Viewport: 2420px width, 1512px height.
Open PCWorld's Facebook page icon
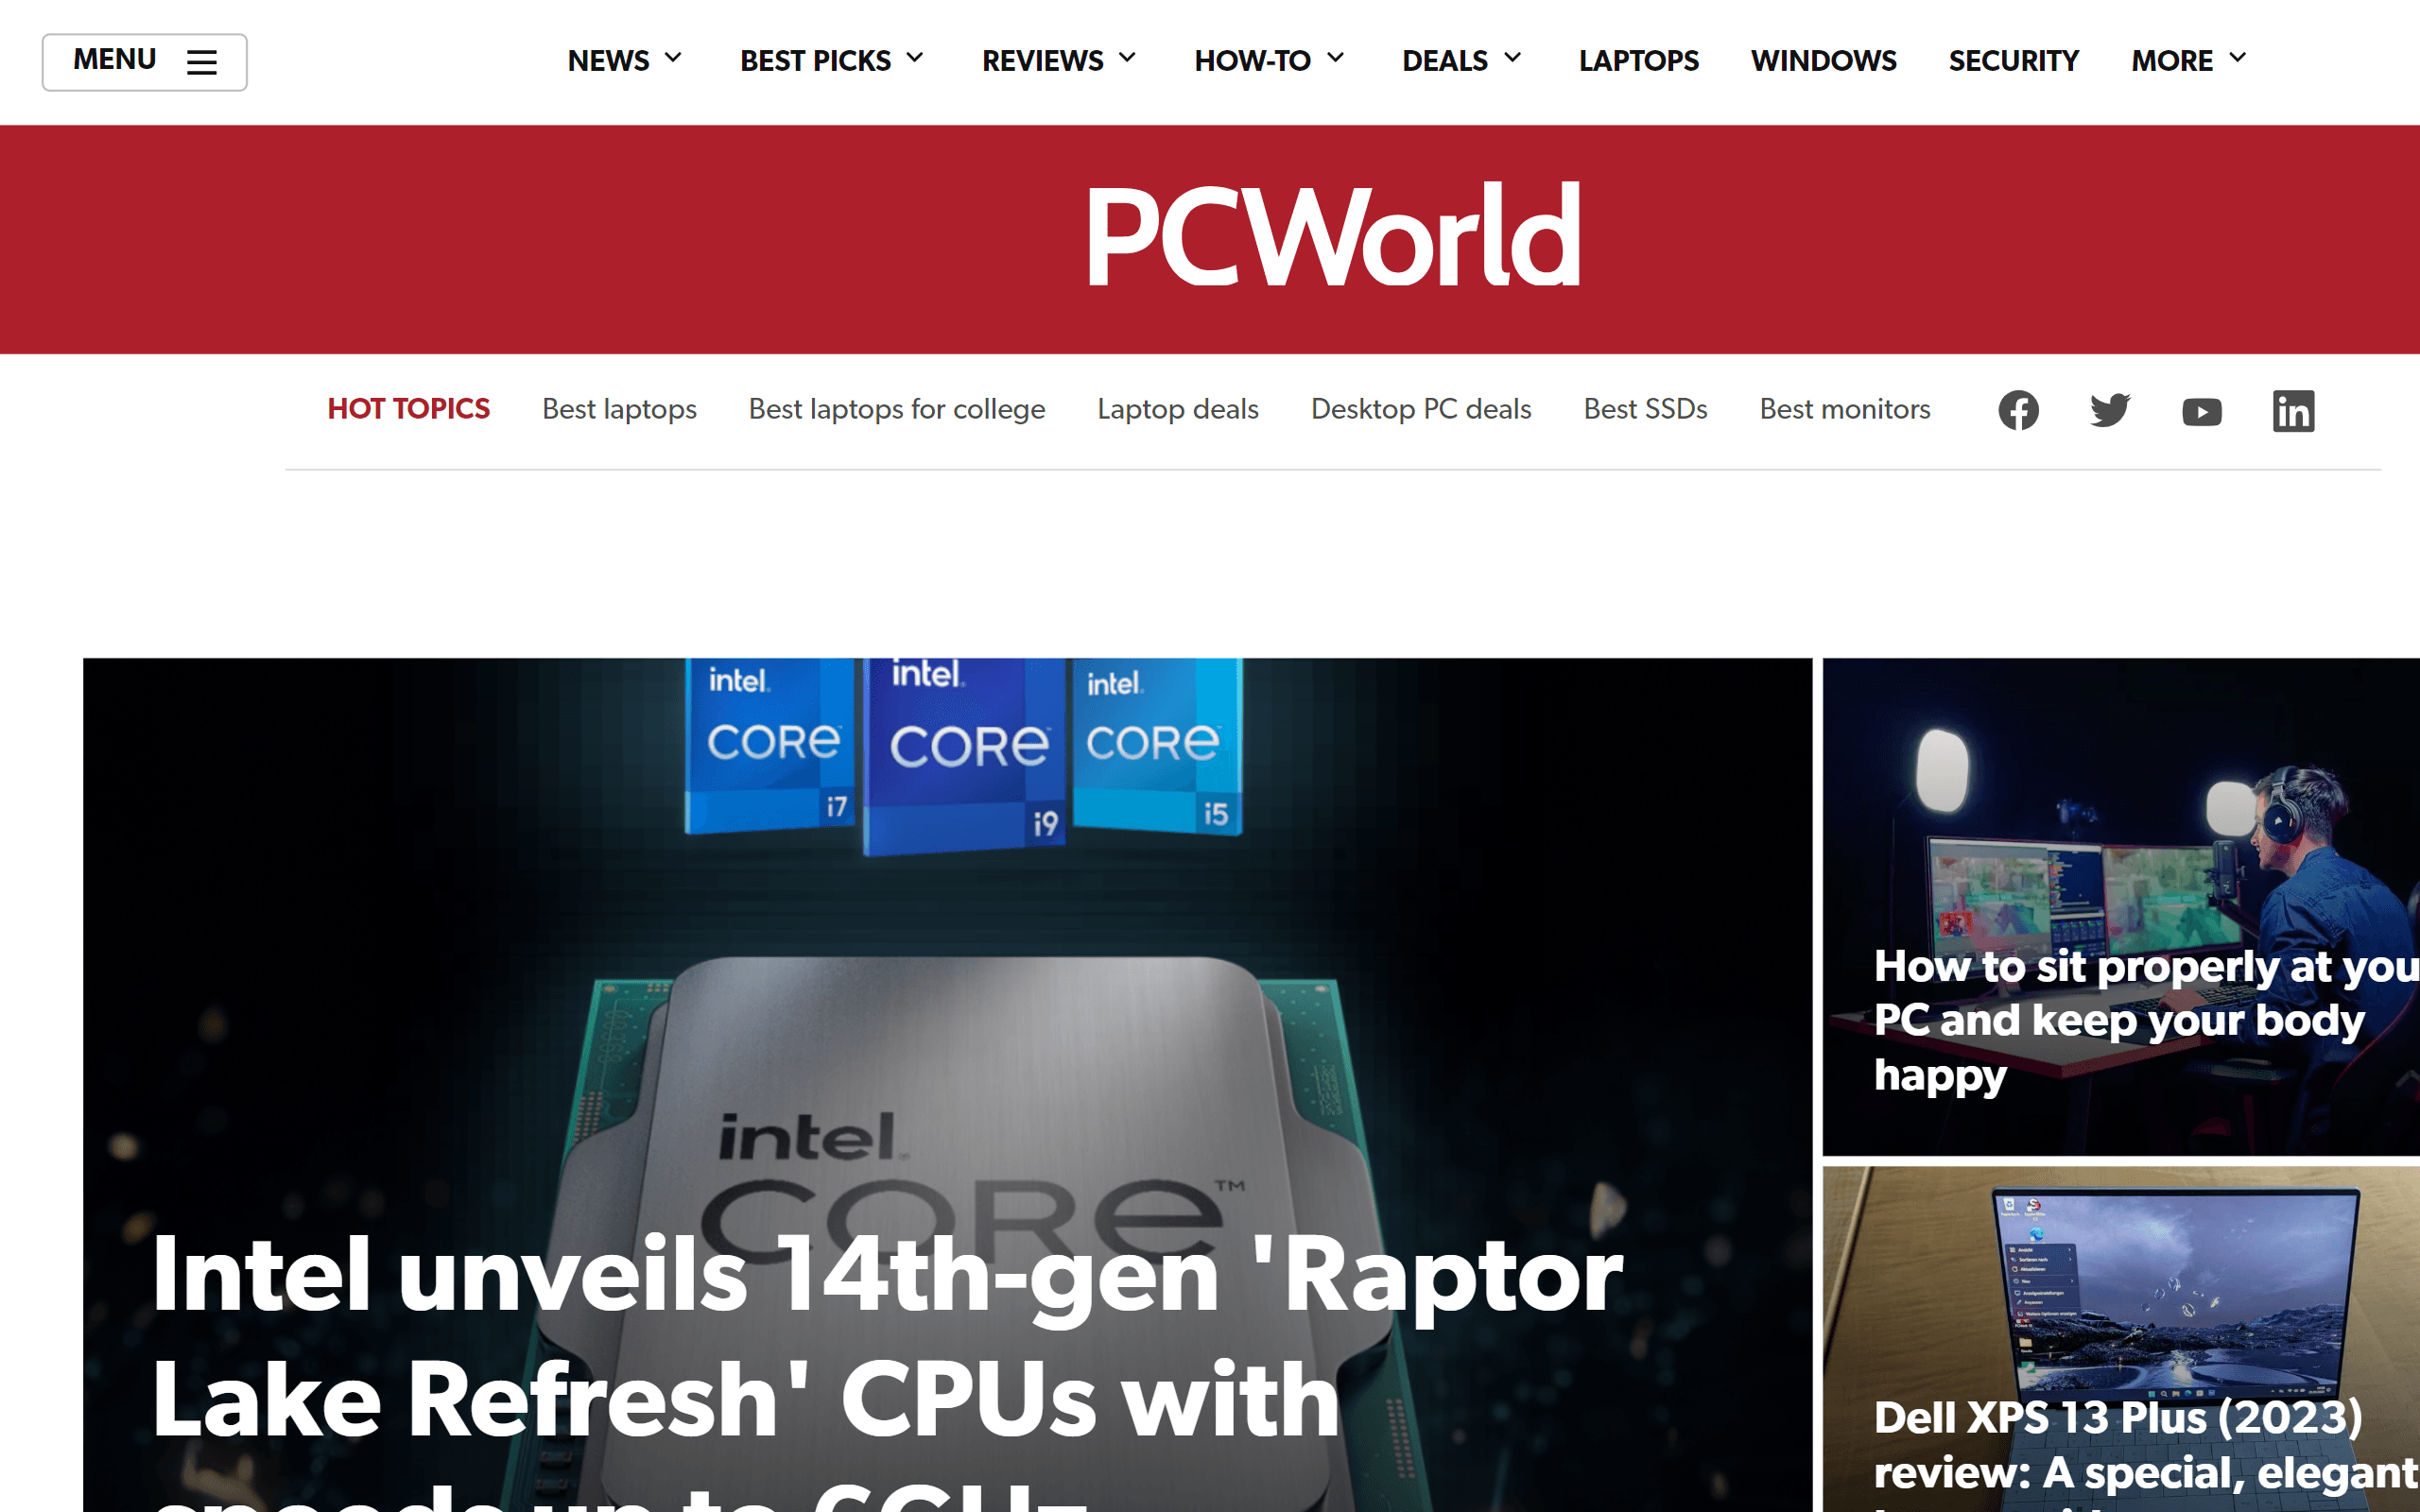tap(2018, 410)
